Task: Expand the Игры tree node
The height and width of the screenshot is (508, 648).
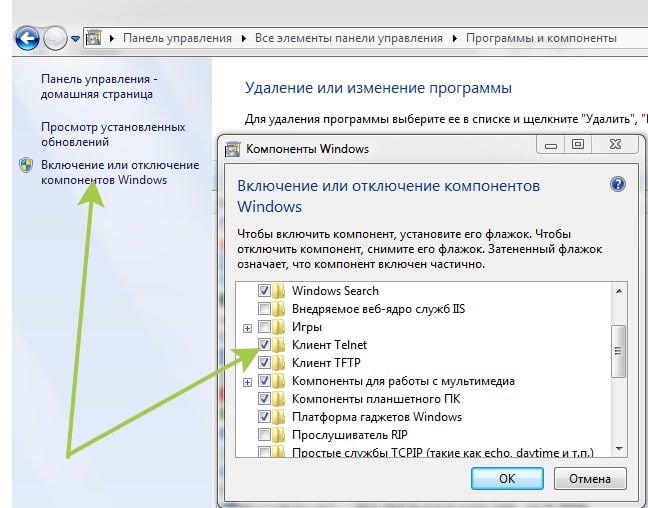Action: point(247,328)
